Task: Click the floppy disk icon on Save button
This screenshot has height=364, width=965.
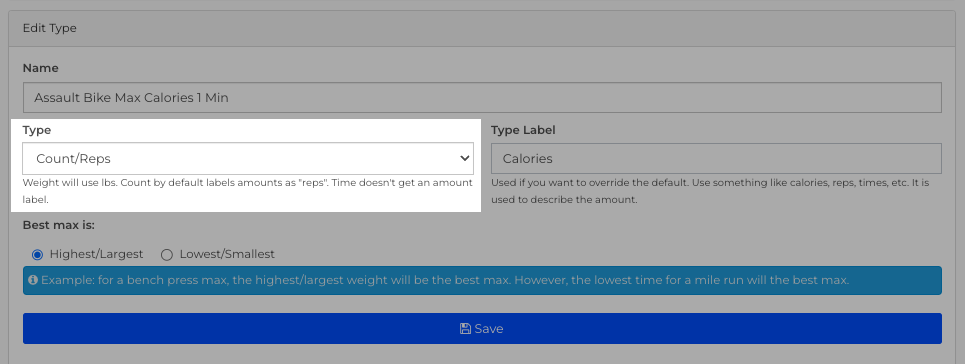Action: point(465,329)
